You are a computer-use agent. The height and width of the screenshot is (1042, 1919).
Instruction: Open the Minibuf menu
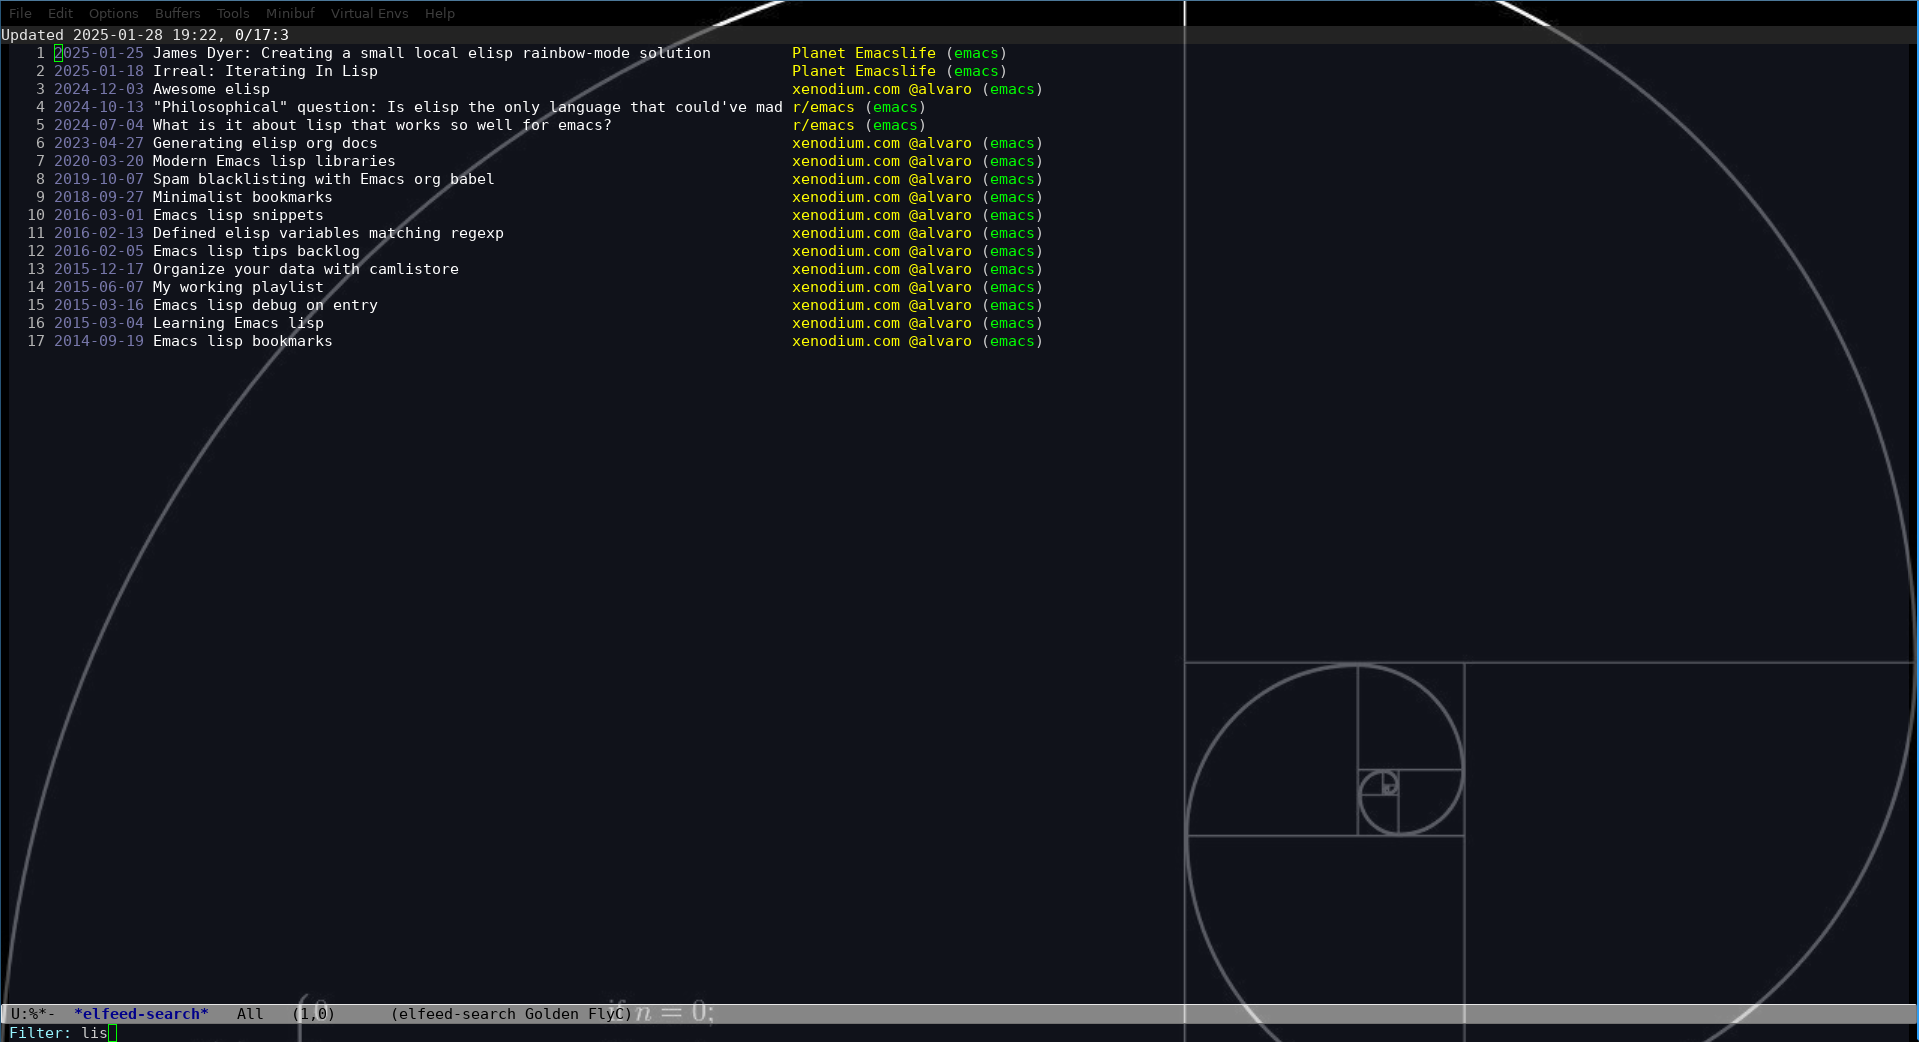(x=290, y=13)
